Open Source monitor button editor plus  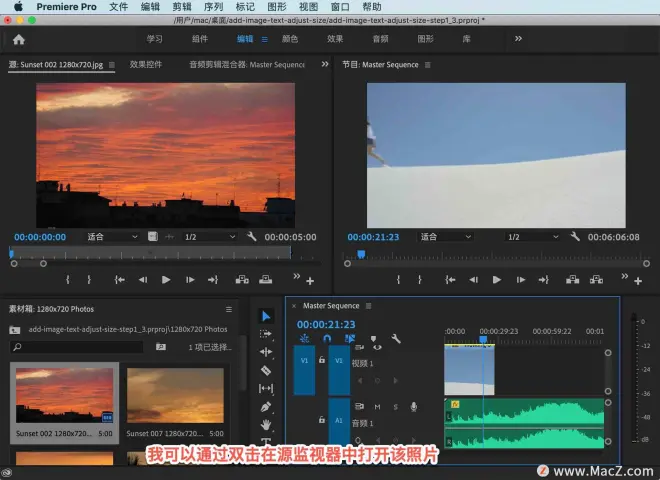click(310, 281)
